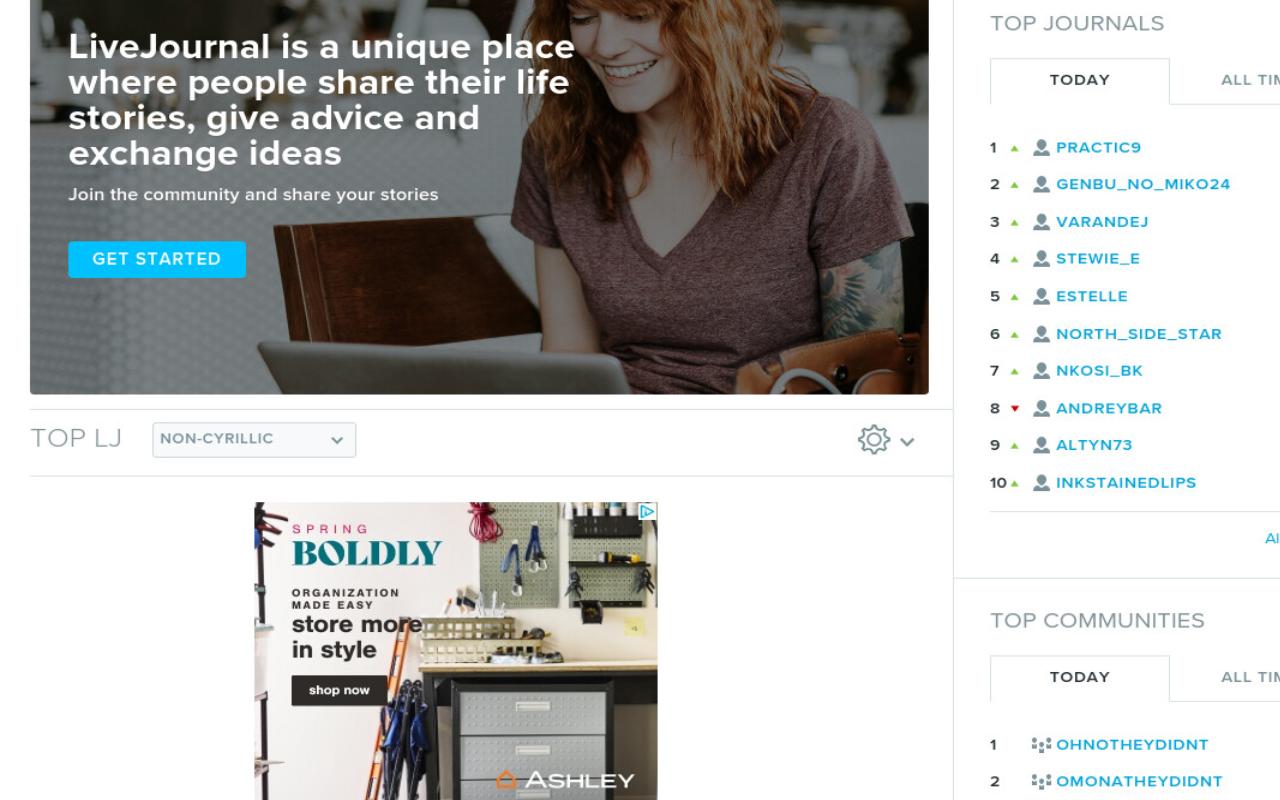Click the GET STARTED button
Image resolution: width=1280 pixels, height=800 pixels.
tap(157, 259)
